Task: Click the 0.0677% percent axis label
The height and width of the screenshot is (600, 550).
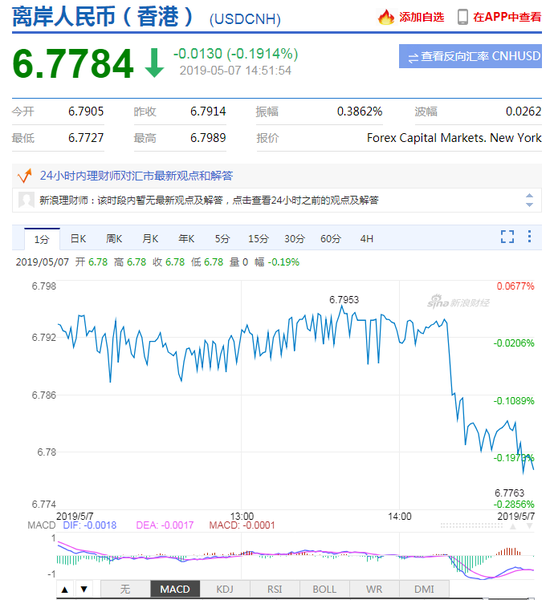Action: 515,286
